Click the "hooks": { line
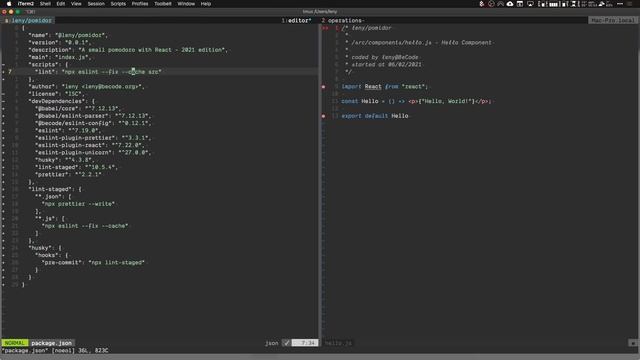Viewport: 640px width, 360px height. coord(51,256)
